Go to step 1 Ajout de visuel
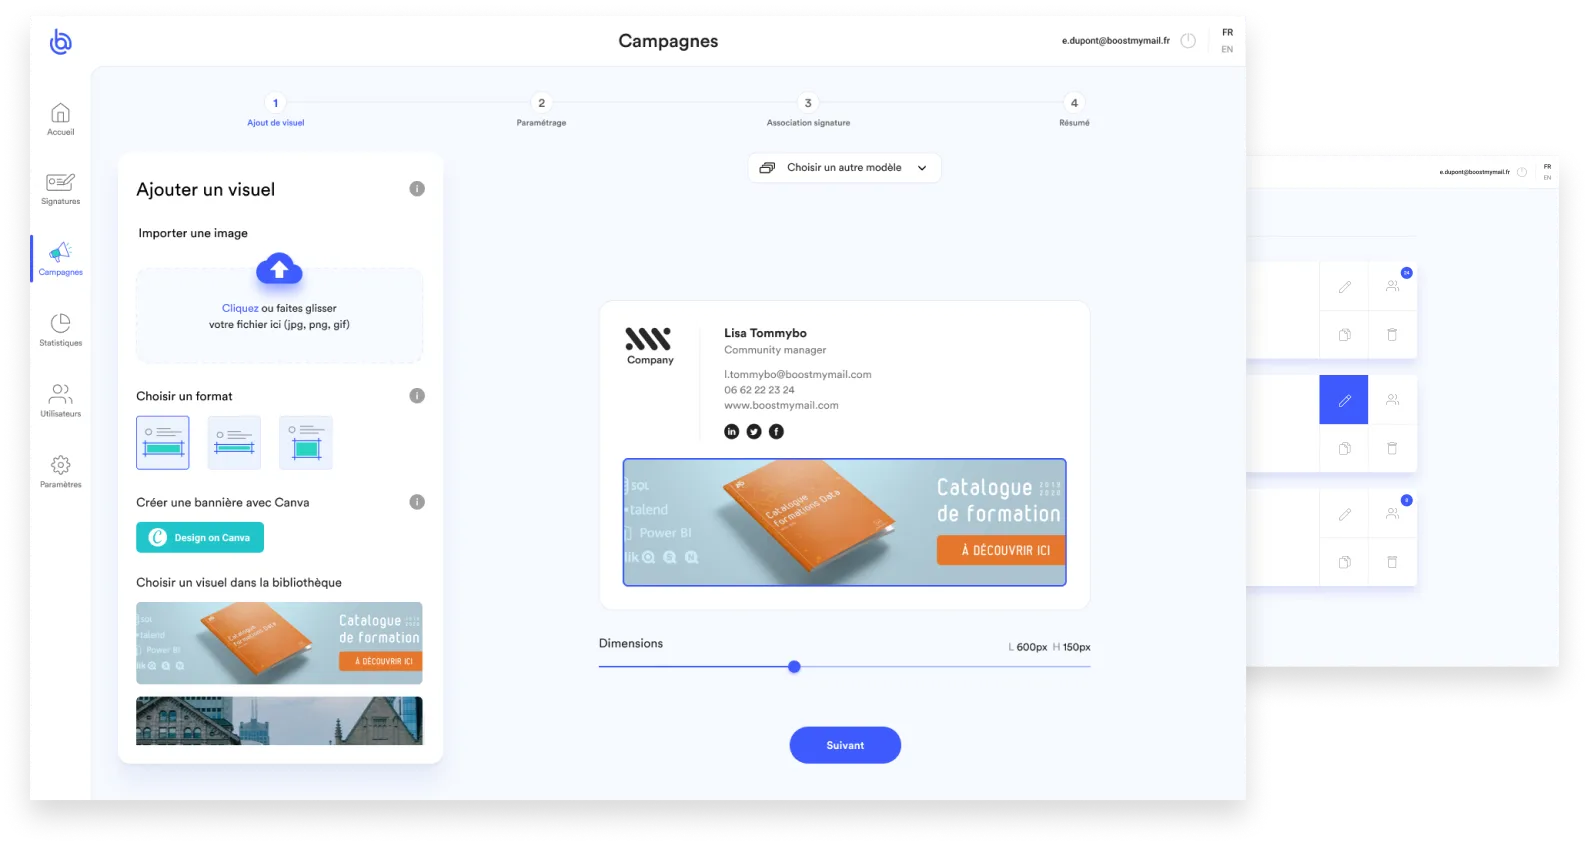This screenshot has height=846, width=1589. pos(276,110)
